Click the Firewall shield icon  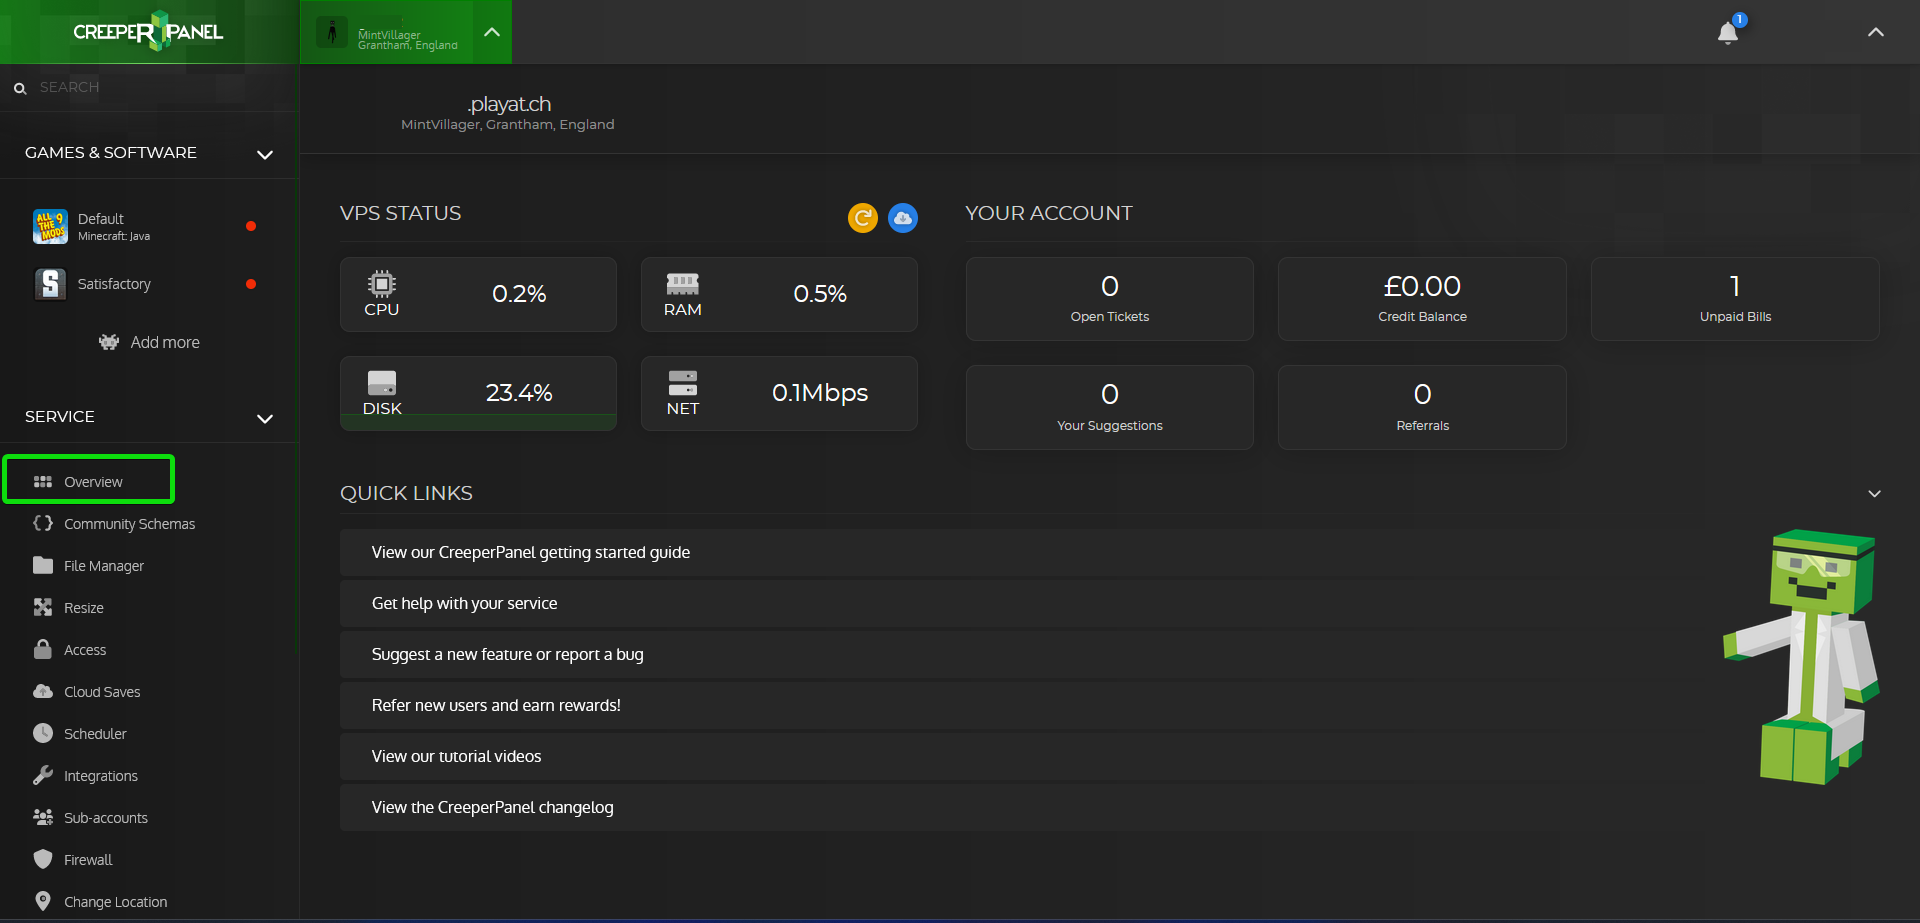[x=43, y=859]
